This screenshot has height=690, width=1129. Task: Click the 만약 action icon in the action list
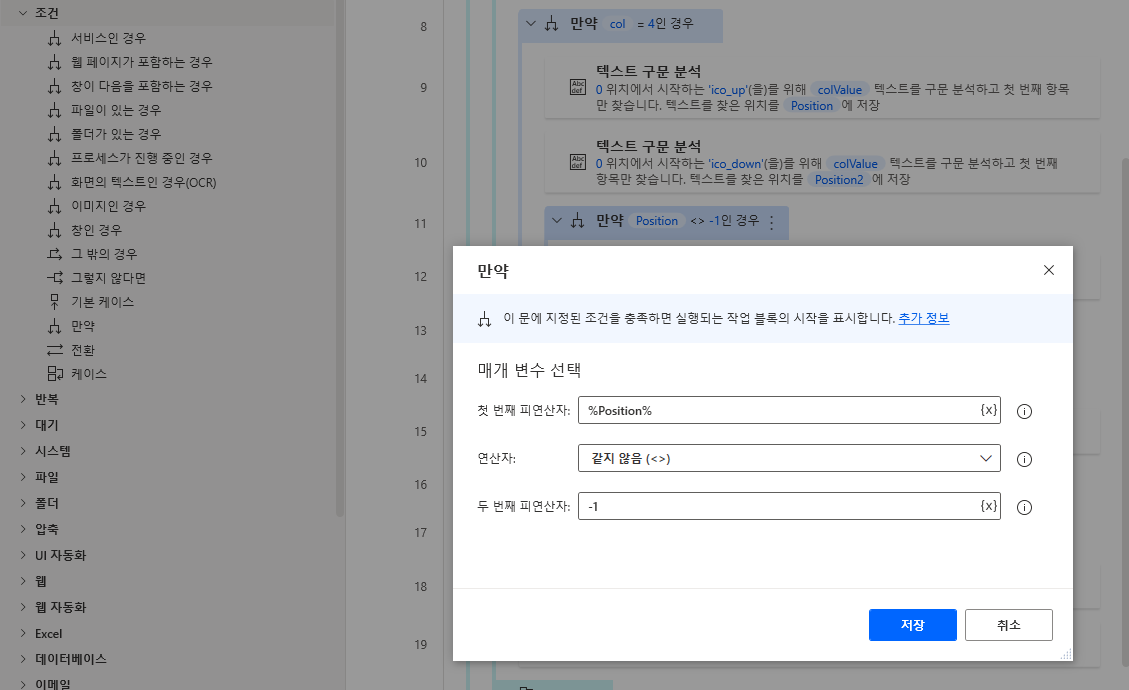(55, 326)
